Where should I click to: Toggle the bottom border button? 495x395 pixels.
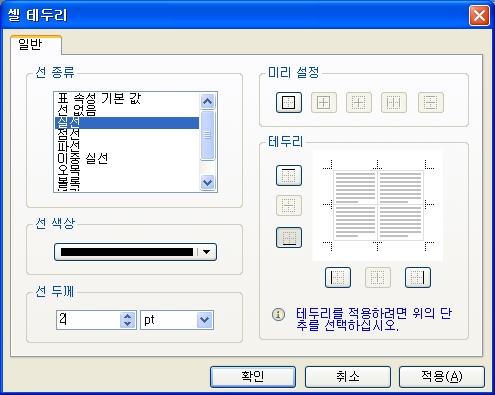click(x=289, y=238)
